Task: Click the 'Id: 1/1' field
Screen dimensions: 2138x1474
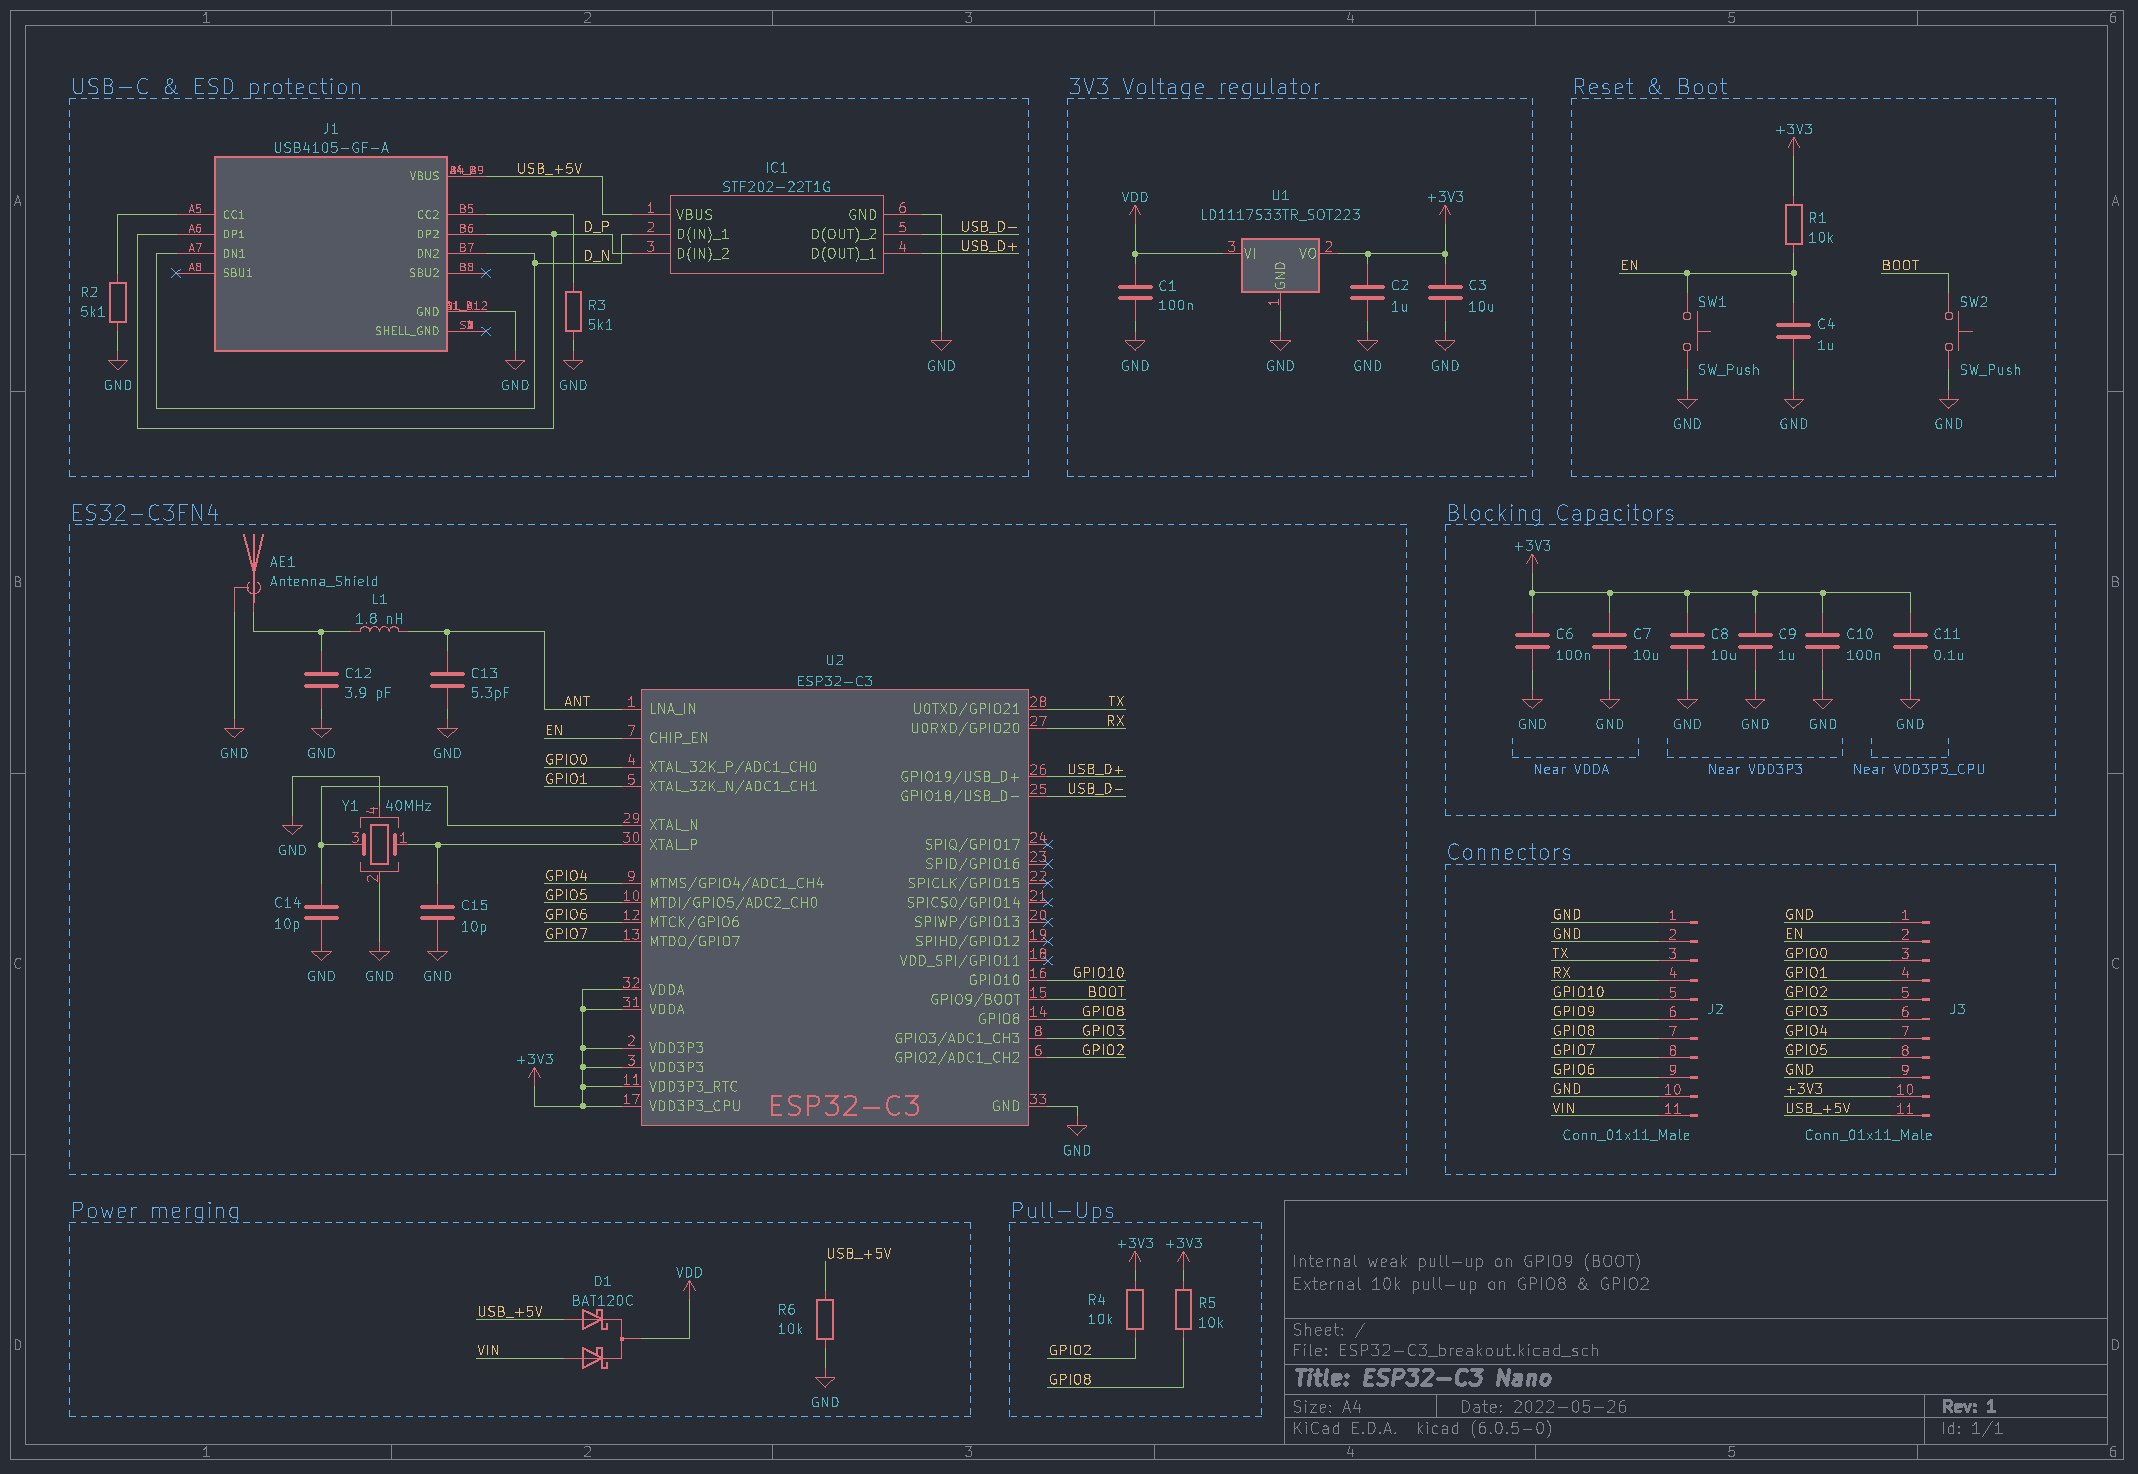Action: pyautogui.click(x=1972, y=1428)
